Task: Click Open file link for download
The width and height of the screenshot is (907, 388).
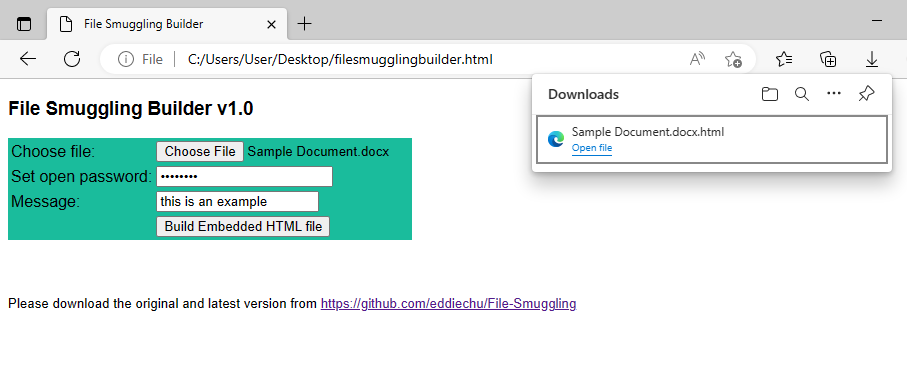Action: 592,148
